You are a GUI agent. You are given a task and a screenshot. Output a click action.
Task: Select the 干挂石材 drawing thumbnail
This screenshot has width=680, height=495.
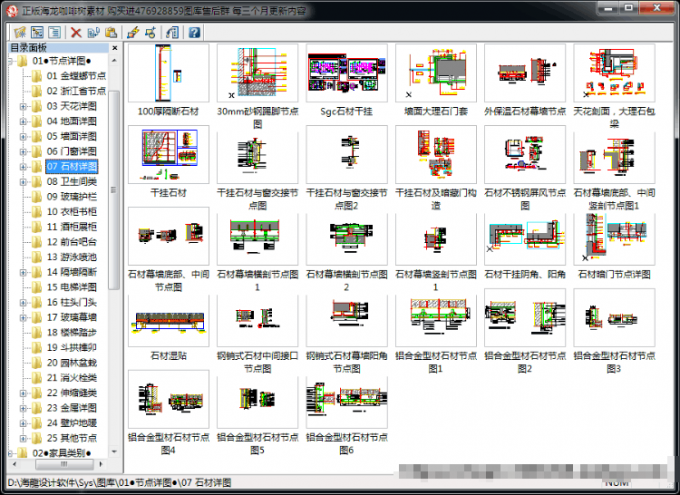pos(169,155)
